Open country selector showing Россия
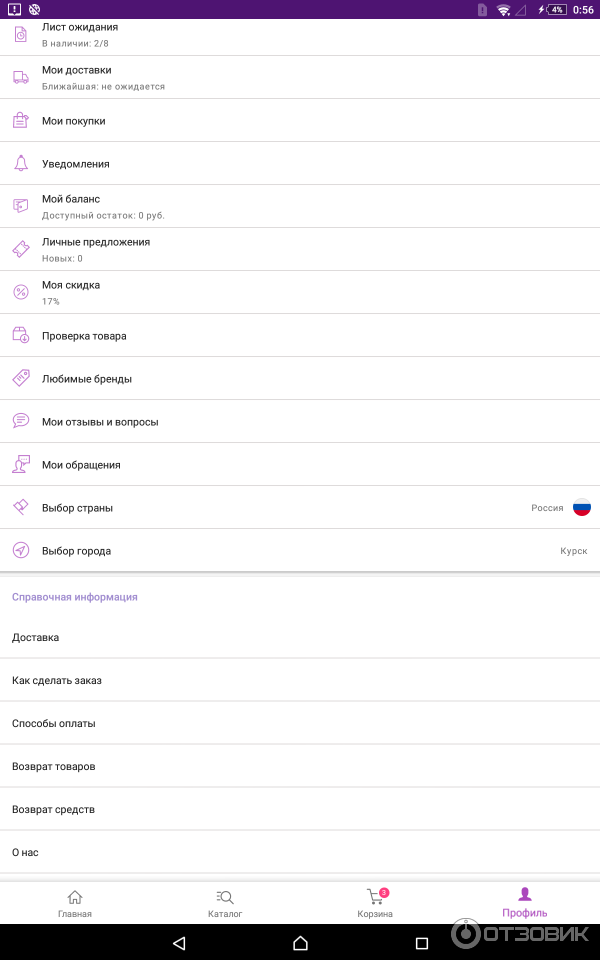The height and width of the screenshot is (960, 600). point(300,508)
